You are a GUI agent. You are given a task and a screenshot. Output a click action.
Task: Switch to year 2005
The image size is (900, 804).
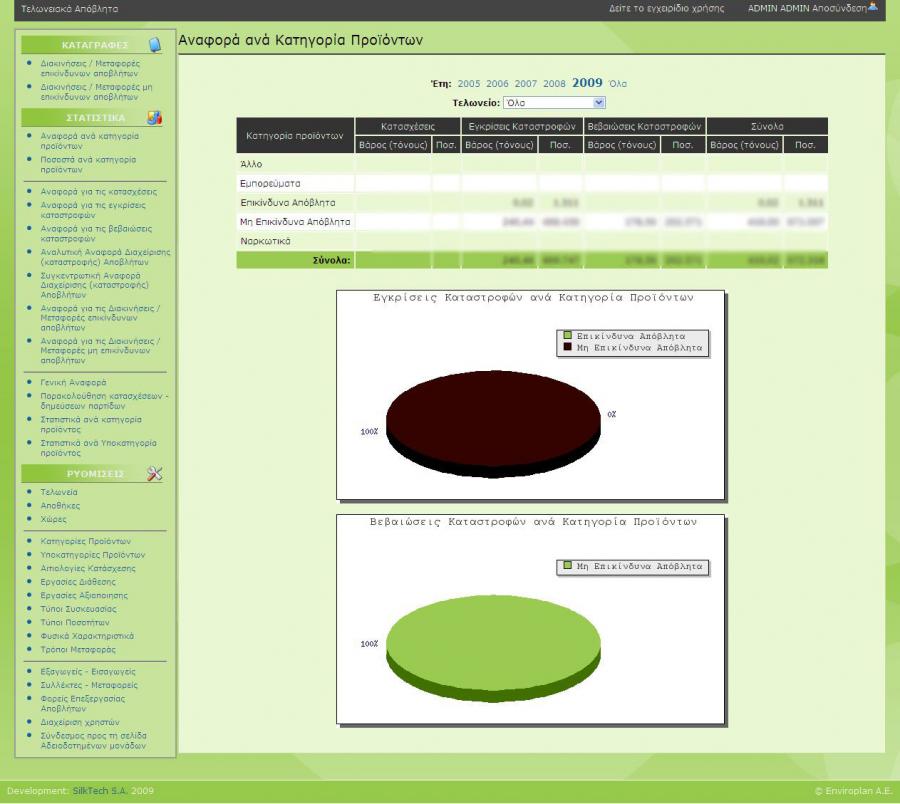pyautogui.click(x=468, y=84)
